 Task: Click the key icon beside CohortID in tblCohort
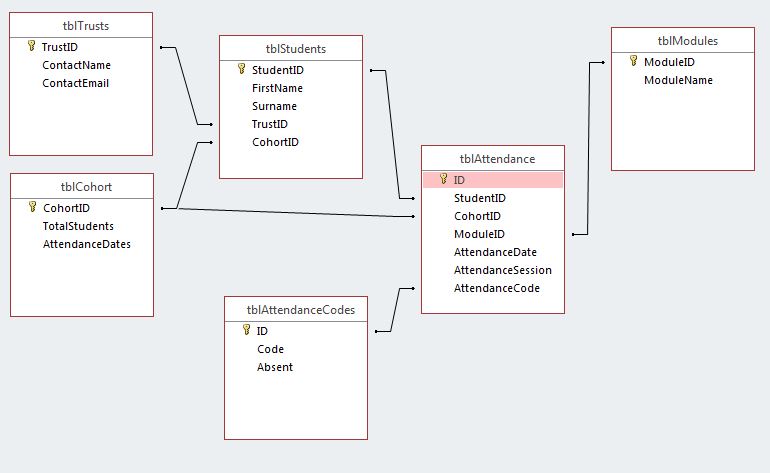coord(32,207)
